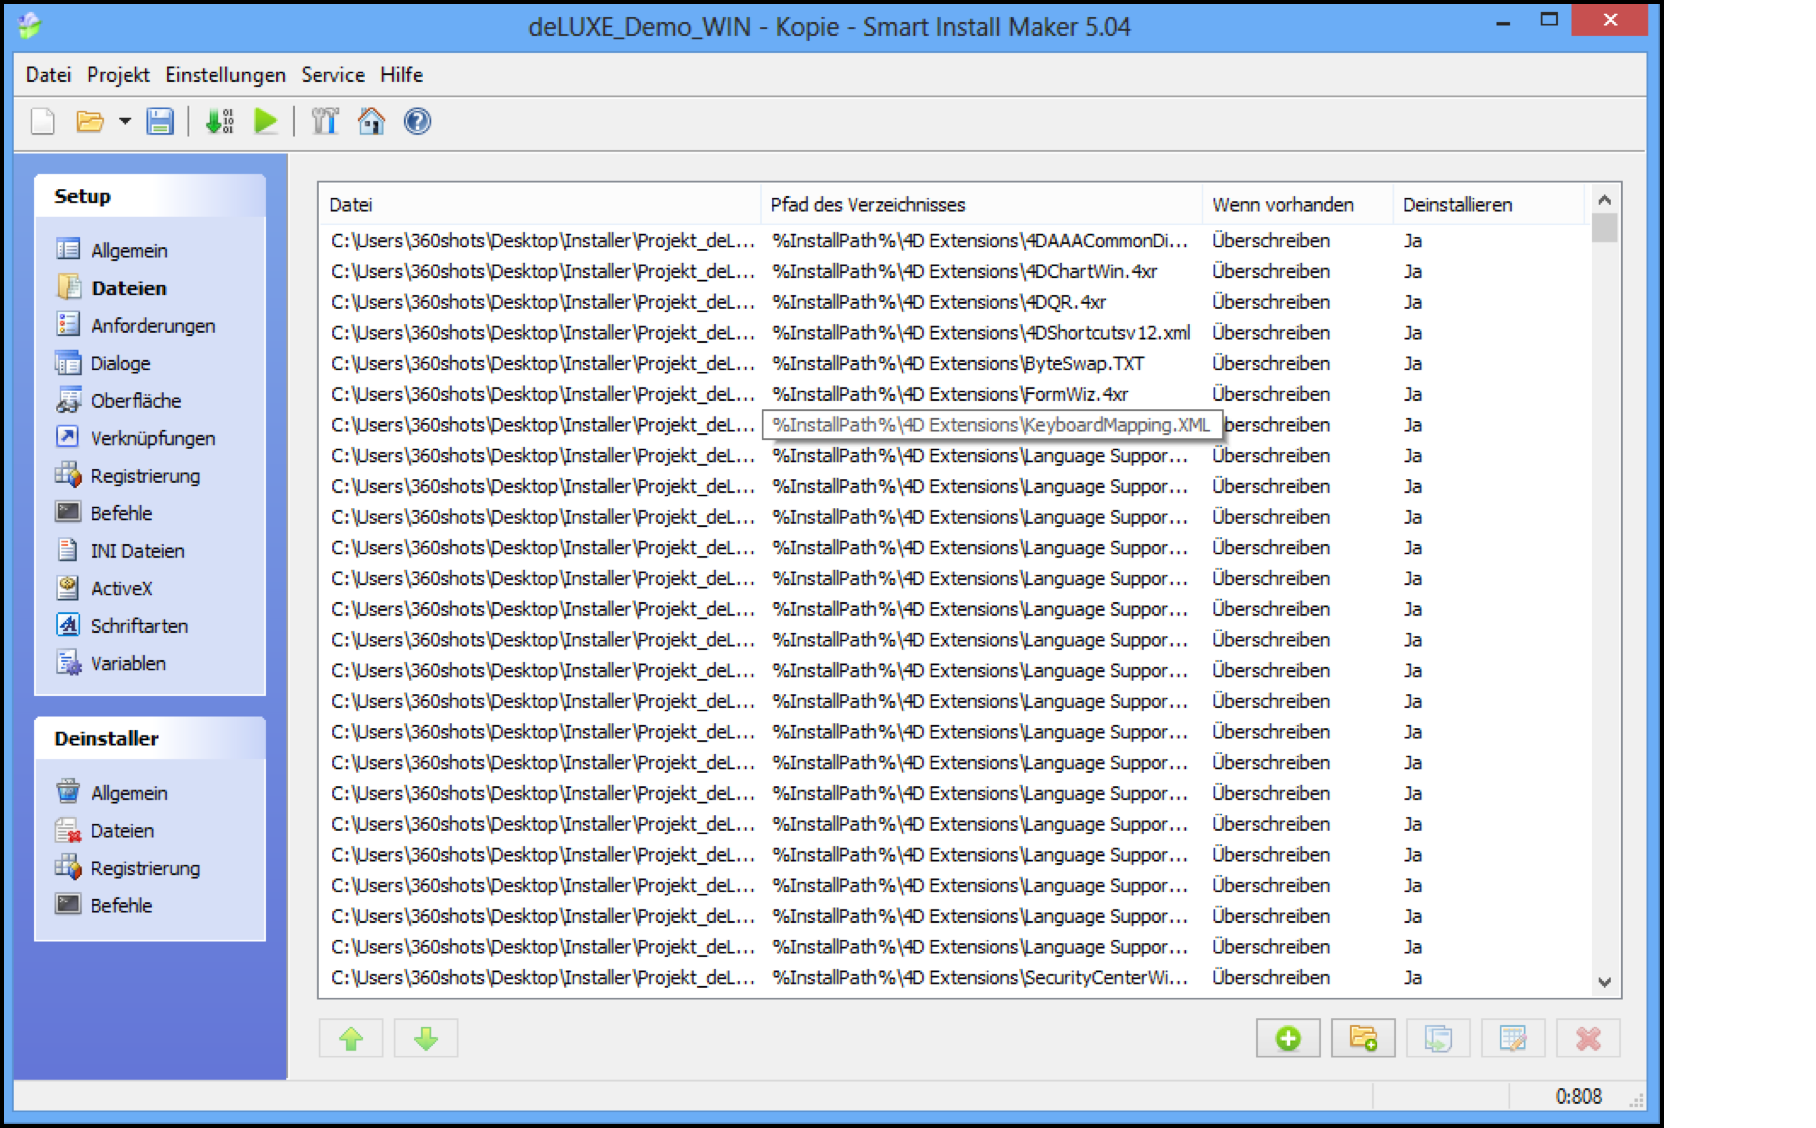Move selected file up with green arrow

[351, 1039]
